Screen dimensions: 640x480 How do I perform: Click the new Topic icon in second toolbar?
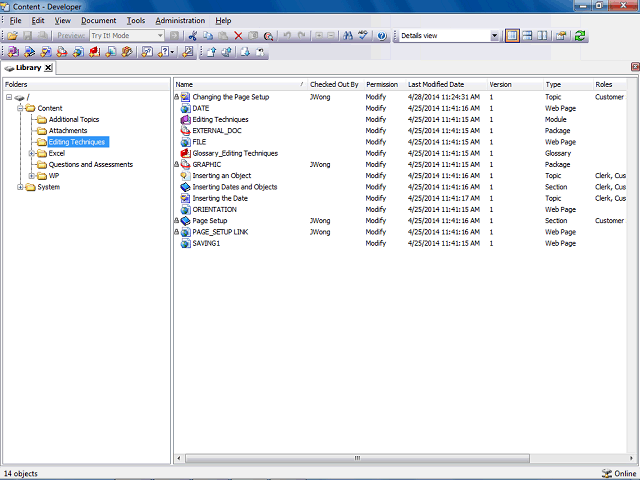[x=46, y=52]
